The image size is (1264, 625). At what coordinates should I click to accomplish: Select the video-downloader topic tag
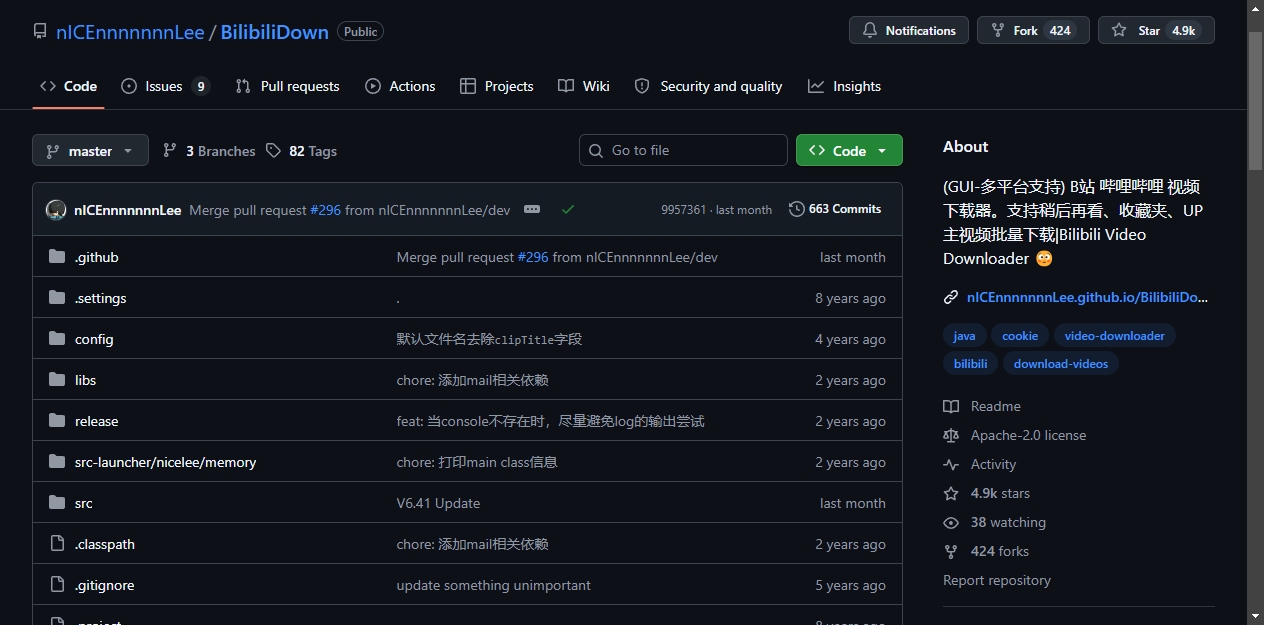point(1114,336)
